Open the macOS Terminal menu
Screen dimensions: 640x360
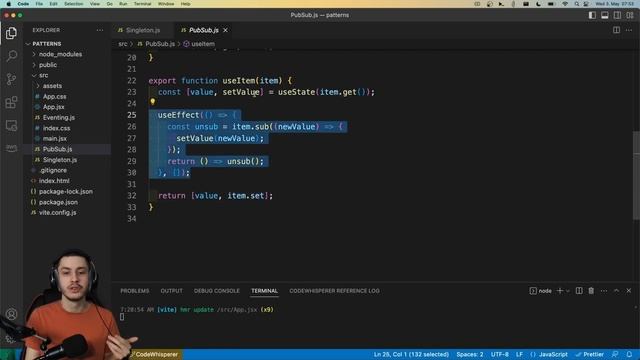(142, 4)
